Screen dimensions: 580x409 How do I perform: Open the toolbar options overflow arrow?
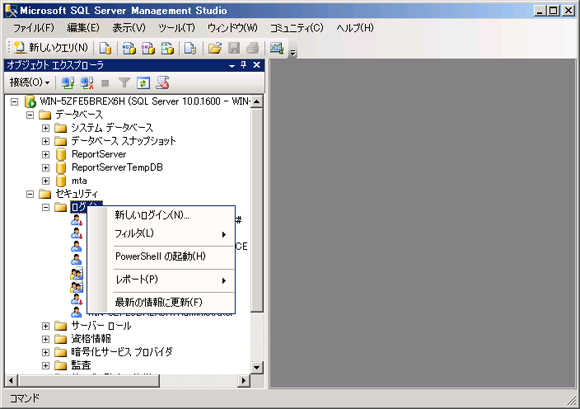tap(293, 53)
